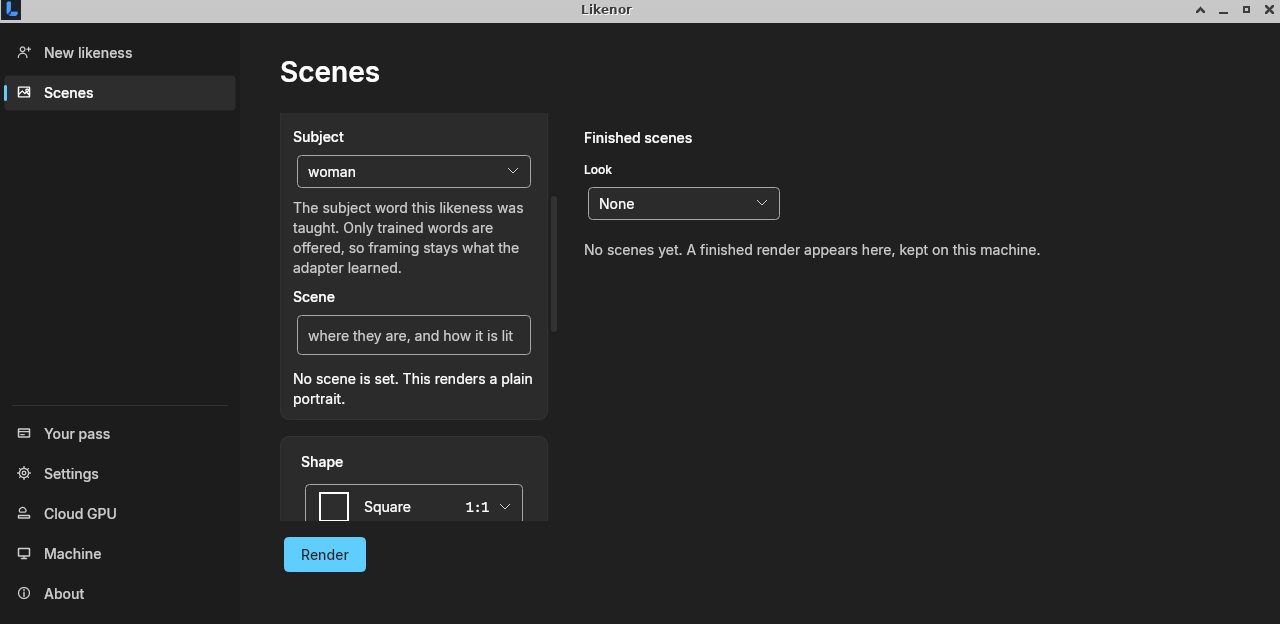Click the Scenes picture icon
The height and width of the screenshot is (624, 1280).
(24, 92)
